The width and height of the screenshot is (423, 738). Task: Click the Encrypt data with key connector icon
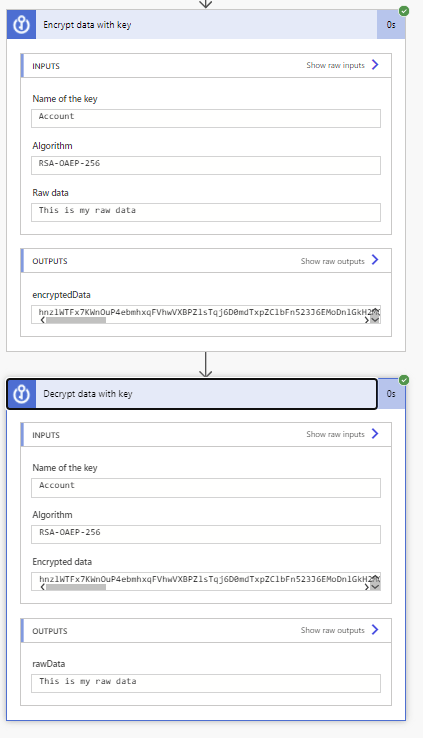pyautogui.click(x=21, y=24)
